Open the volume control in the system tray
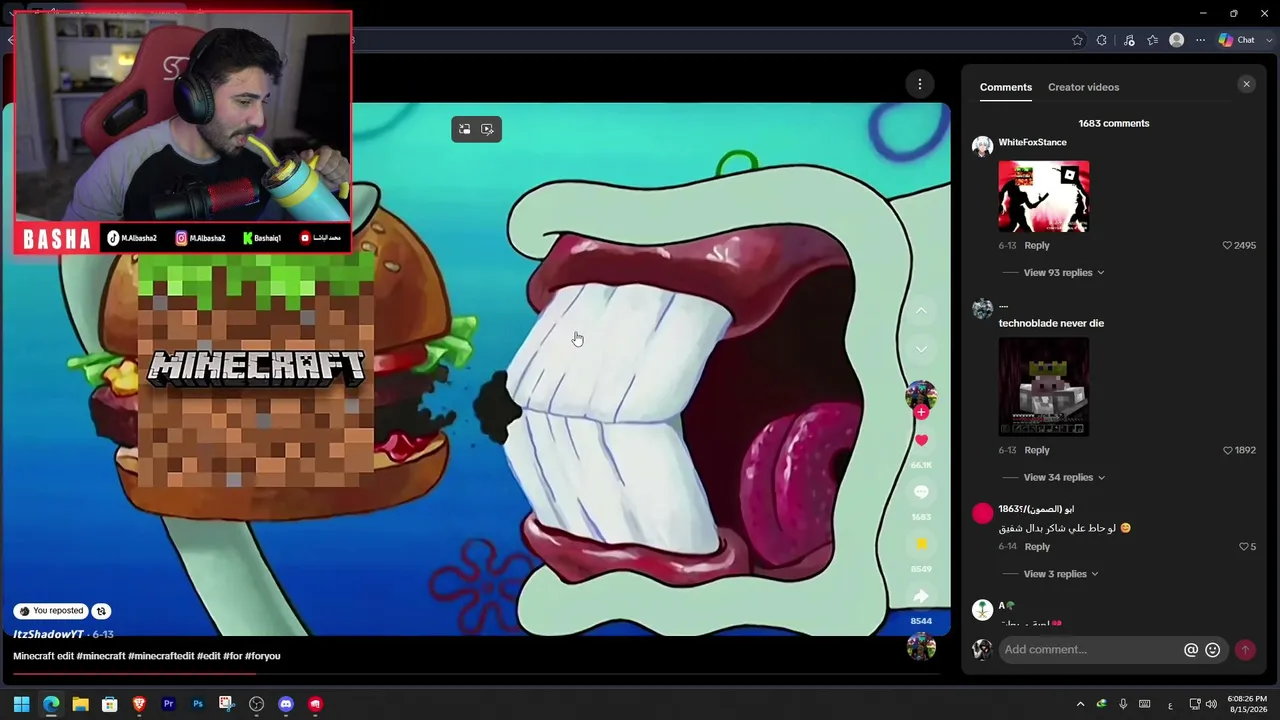The width and height of the screenshot is (1280, 720). (x=1212, y=704)
